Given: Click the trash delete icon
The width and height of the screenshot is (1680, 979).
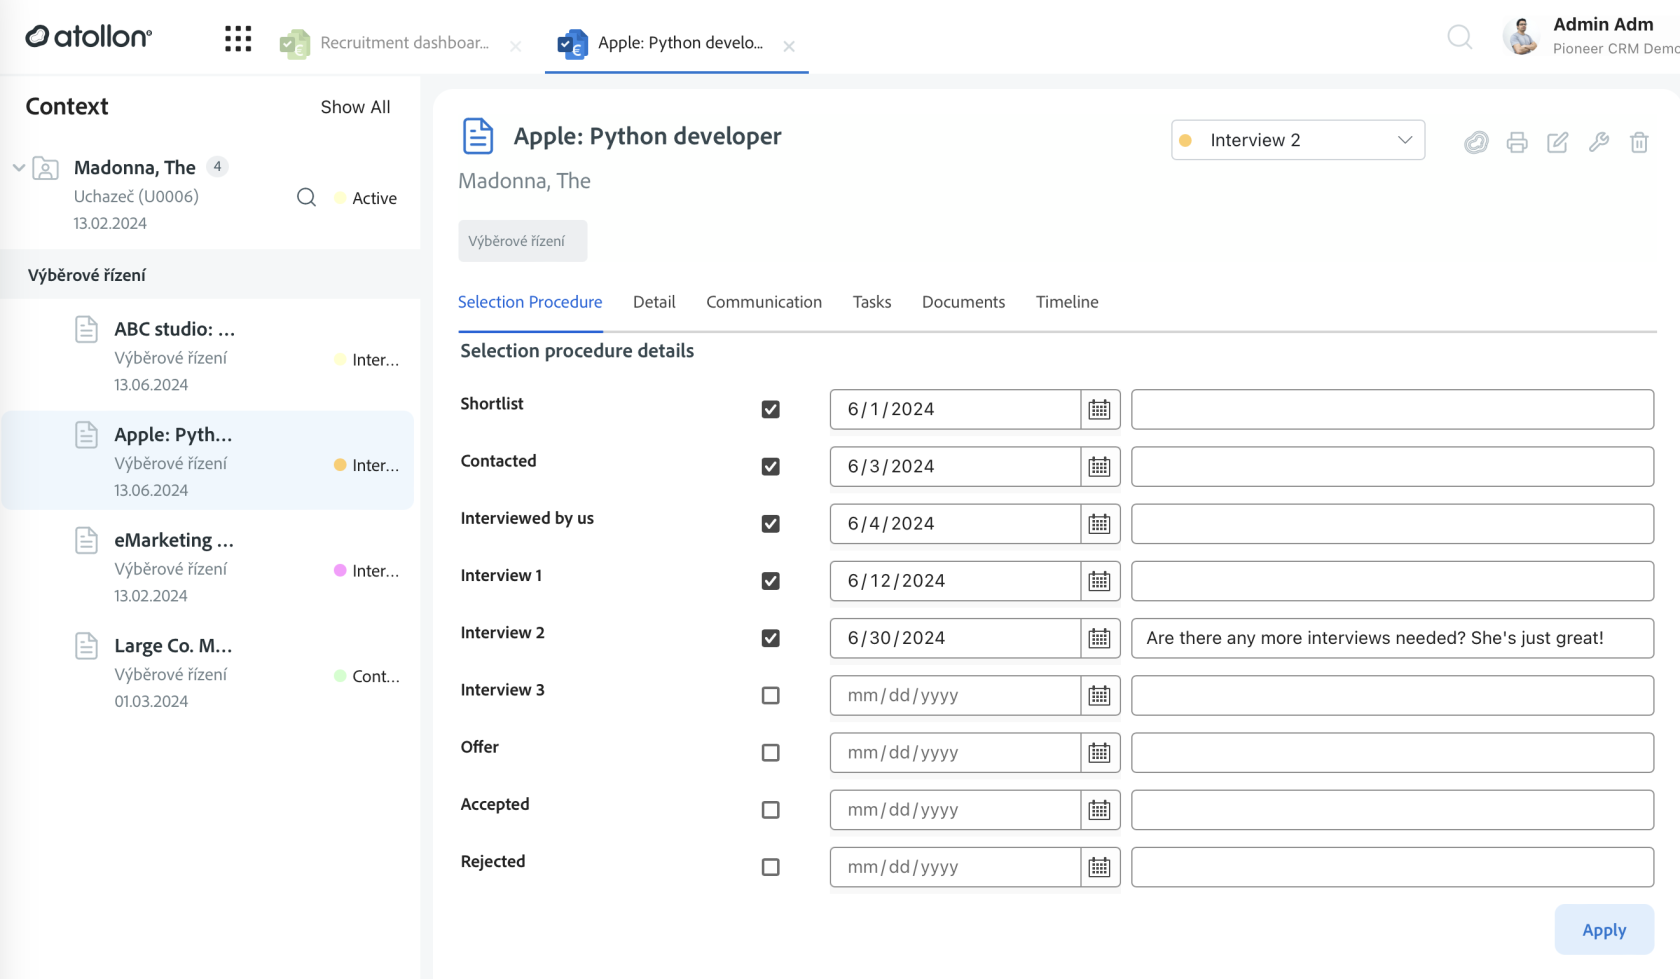Looking at the screenshot, I should click(1639, 142).
